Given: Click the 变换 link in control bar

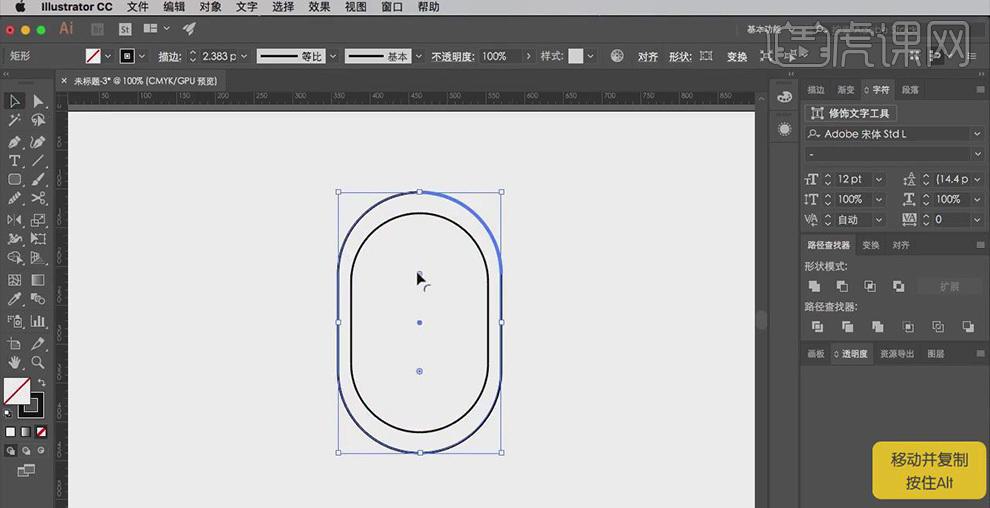Looking at the screenshot, I should tap(736, 57).
